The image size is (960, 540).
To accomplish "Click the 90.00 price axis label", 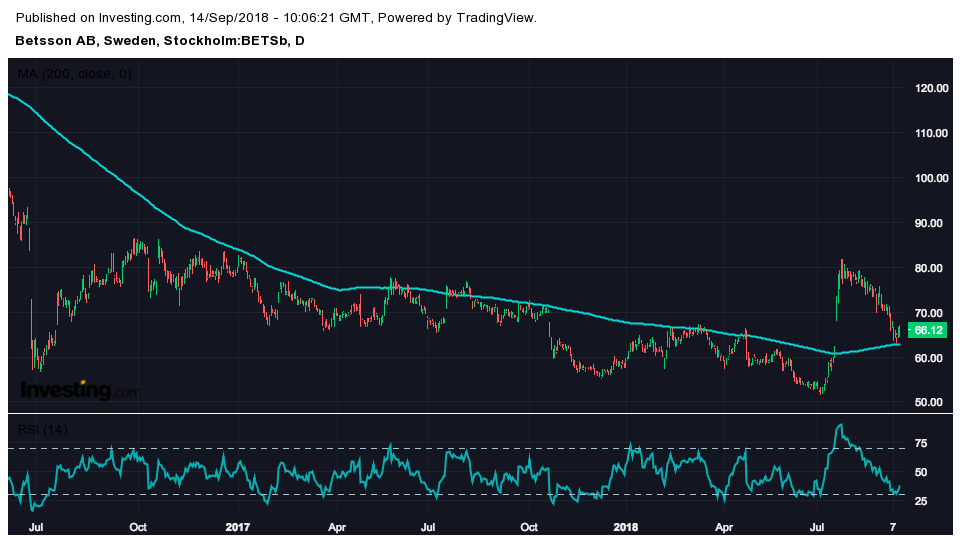I will tap(931, 223).
